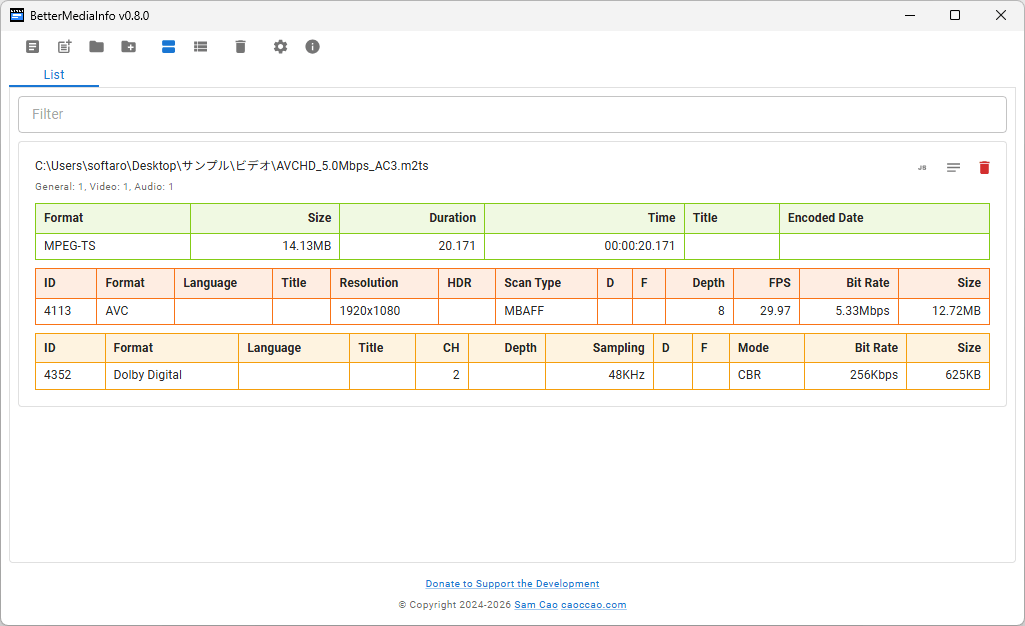Image resolution: width=1025 pixels, height=626 pixels.
Task: Click the 1920x1080 resolution cell
Action: point(370,311)
